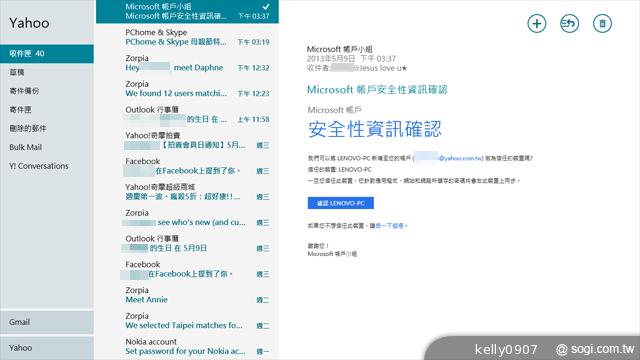Open Zorpia email 'see who's new'
Viewport: 640px width, 360px height.
point(187,218)
